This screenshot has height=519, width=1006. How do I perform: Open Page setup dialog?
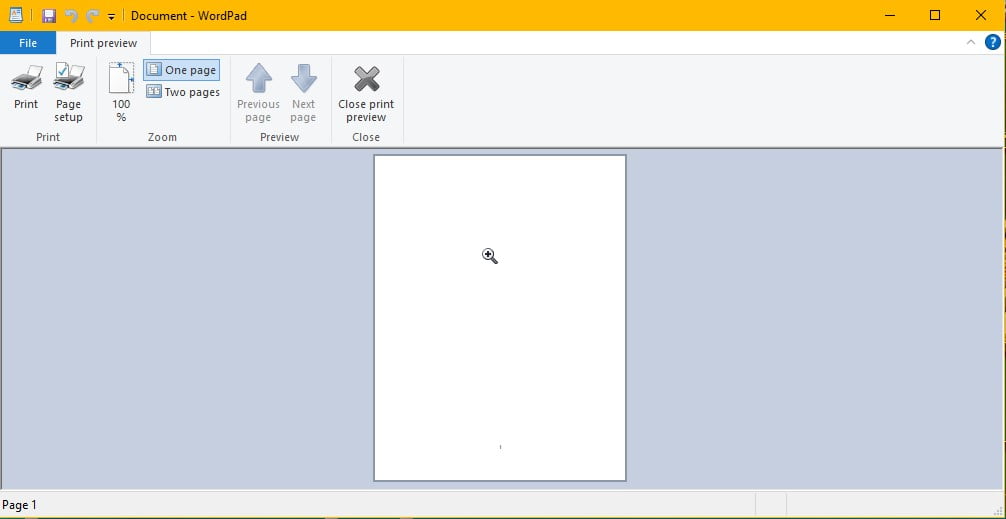[68, 93]
